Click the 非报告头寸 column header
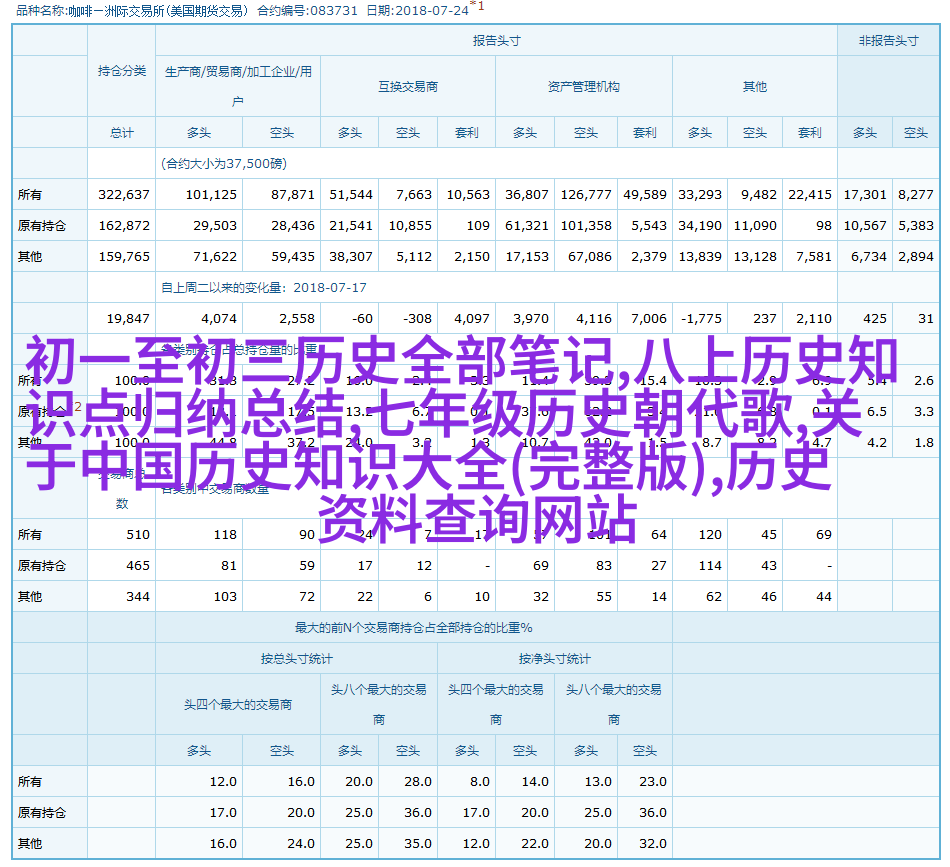 pos(887,41)
